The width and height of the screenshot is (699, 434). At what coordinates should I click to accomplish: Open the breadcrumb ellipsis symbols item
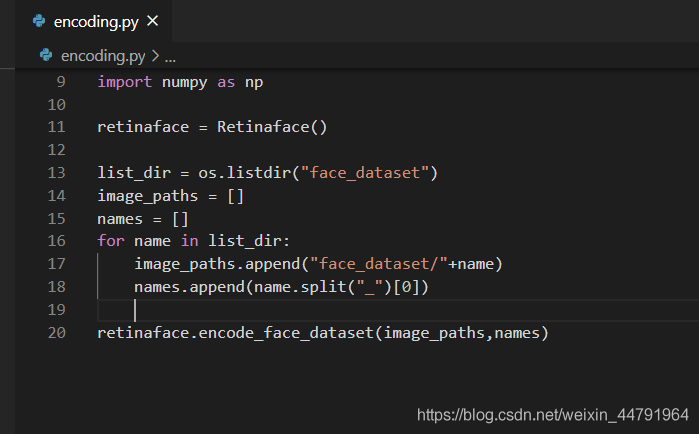click(170, 57)
